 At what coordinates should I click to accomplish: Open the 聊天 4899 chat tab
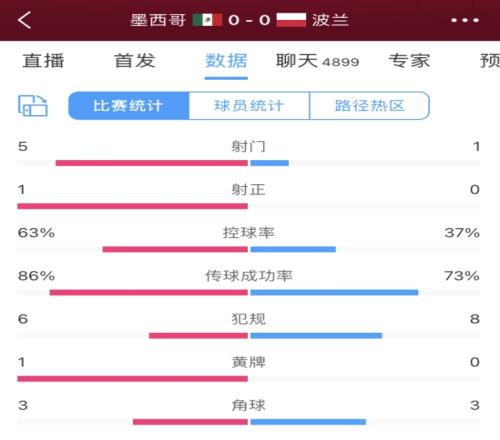pyautogui.click(x=318, y=61)
